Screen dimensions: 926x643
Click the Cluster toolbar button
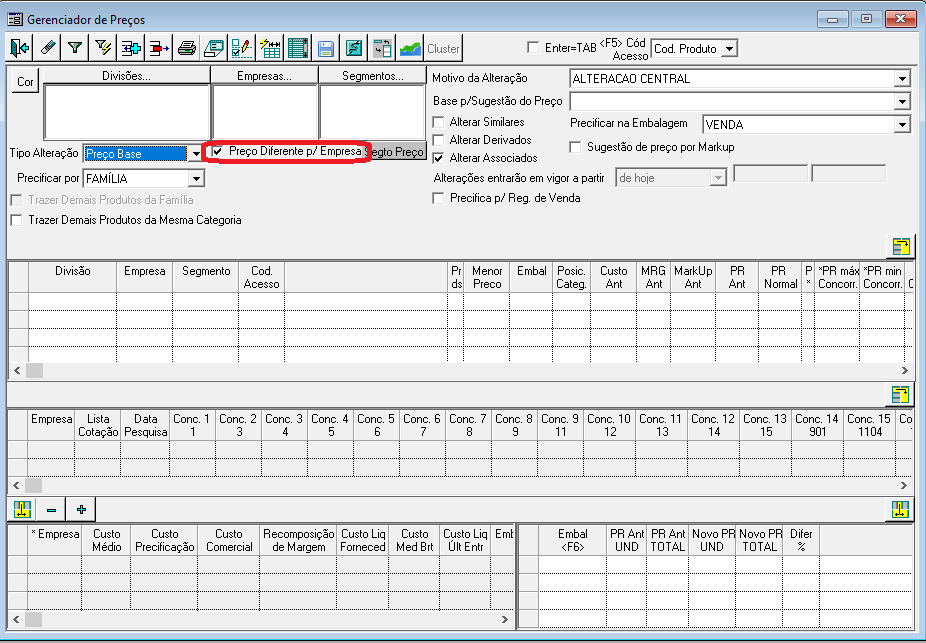tap(443, 48)
